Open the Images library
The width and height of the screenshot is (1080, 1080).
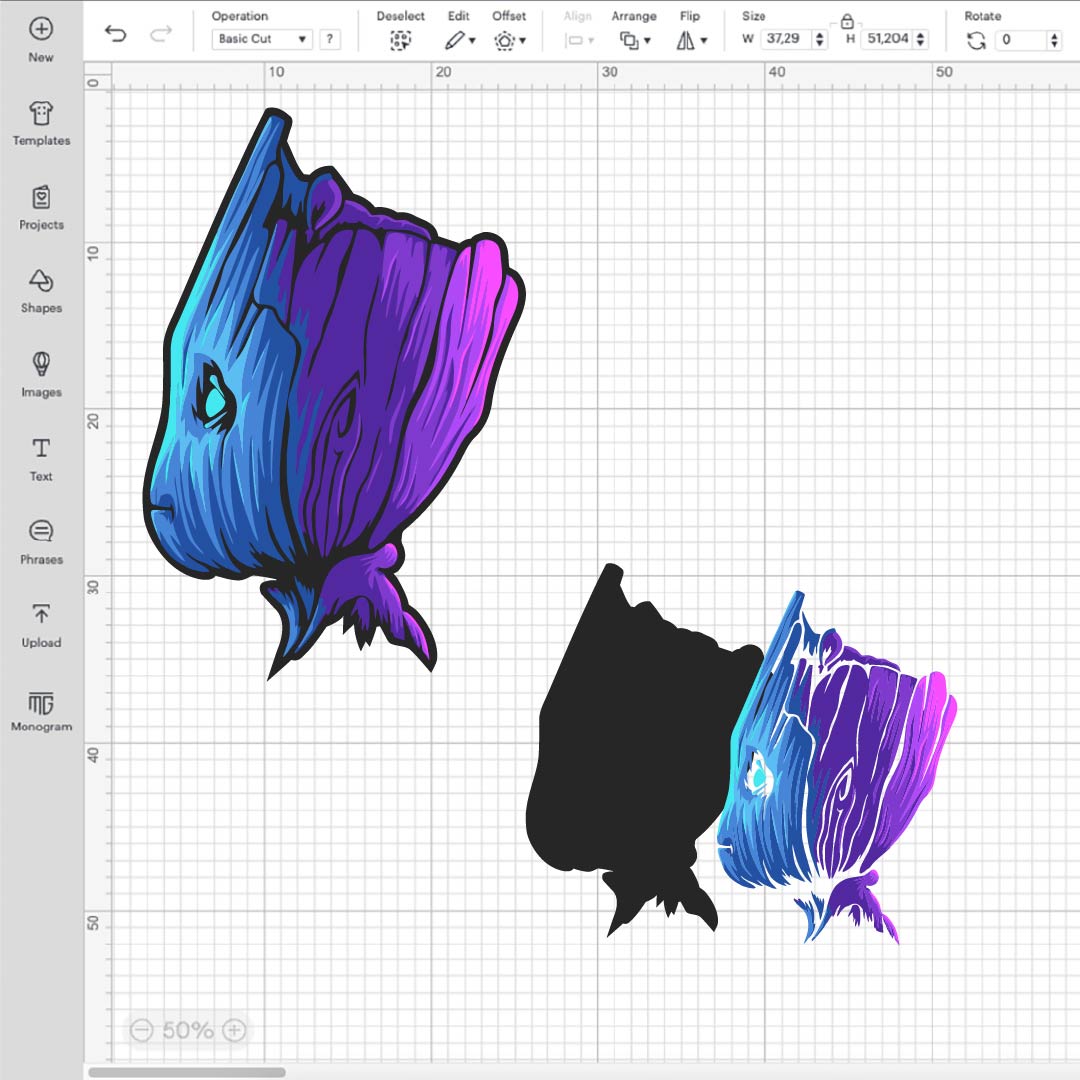tap(41, 375)
